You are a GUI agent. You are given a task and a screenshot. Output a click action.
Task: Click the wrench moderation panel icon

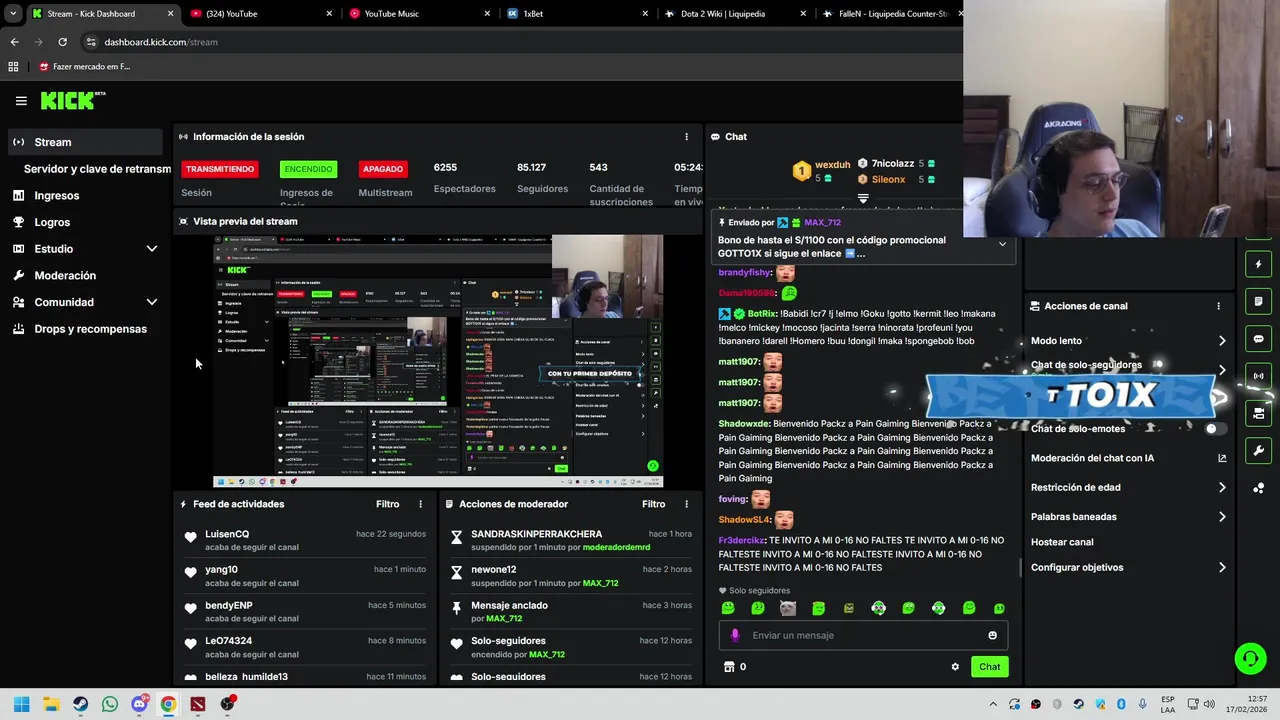[1258, 450]
